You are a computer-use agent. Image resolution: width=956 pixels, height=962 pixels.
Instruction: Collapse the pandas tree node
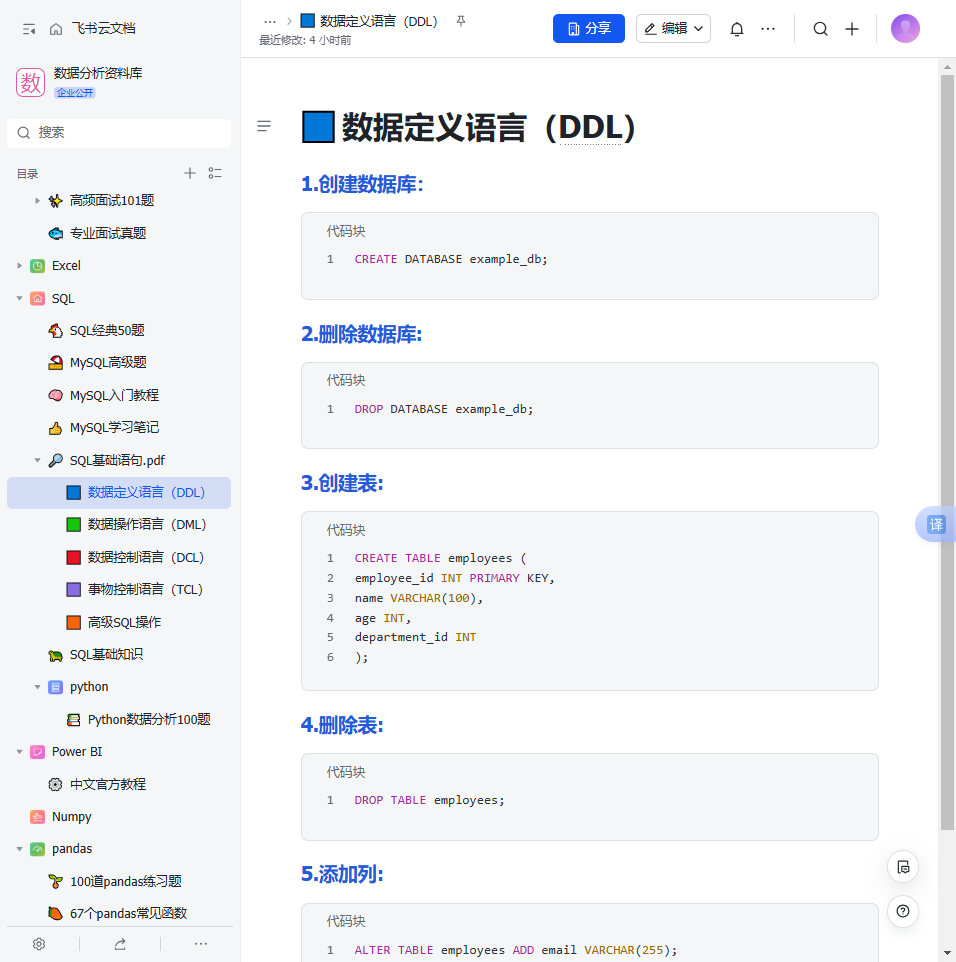coord(20,849)
